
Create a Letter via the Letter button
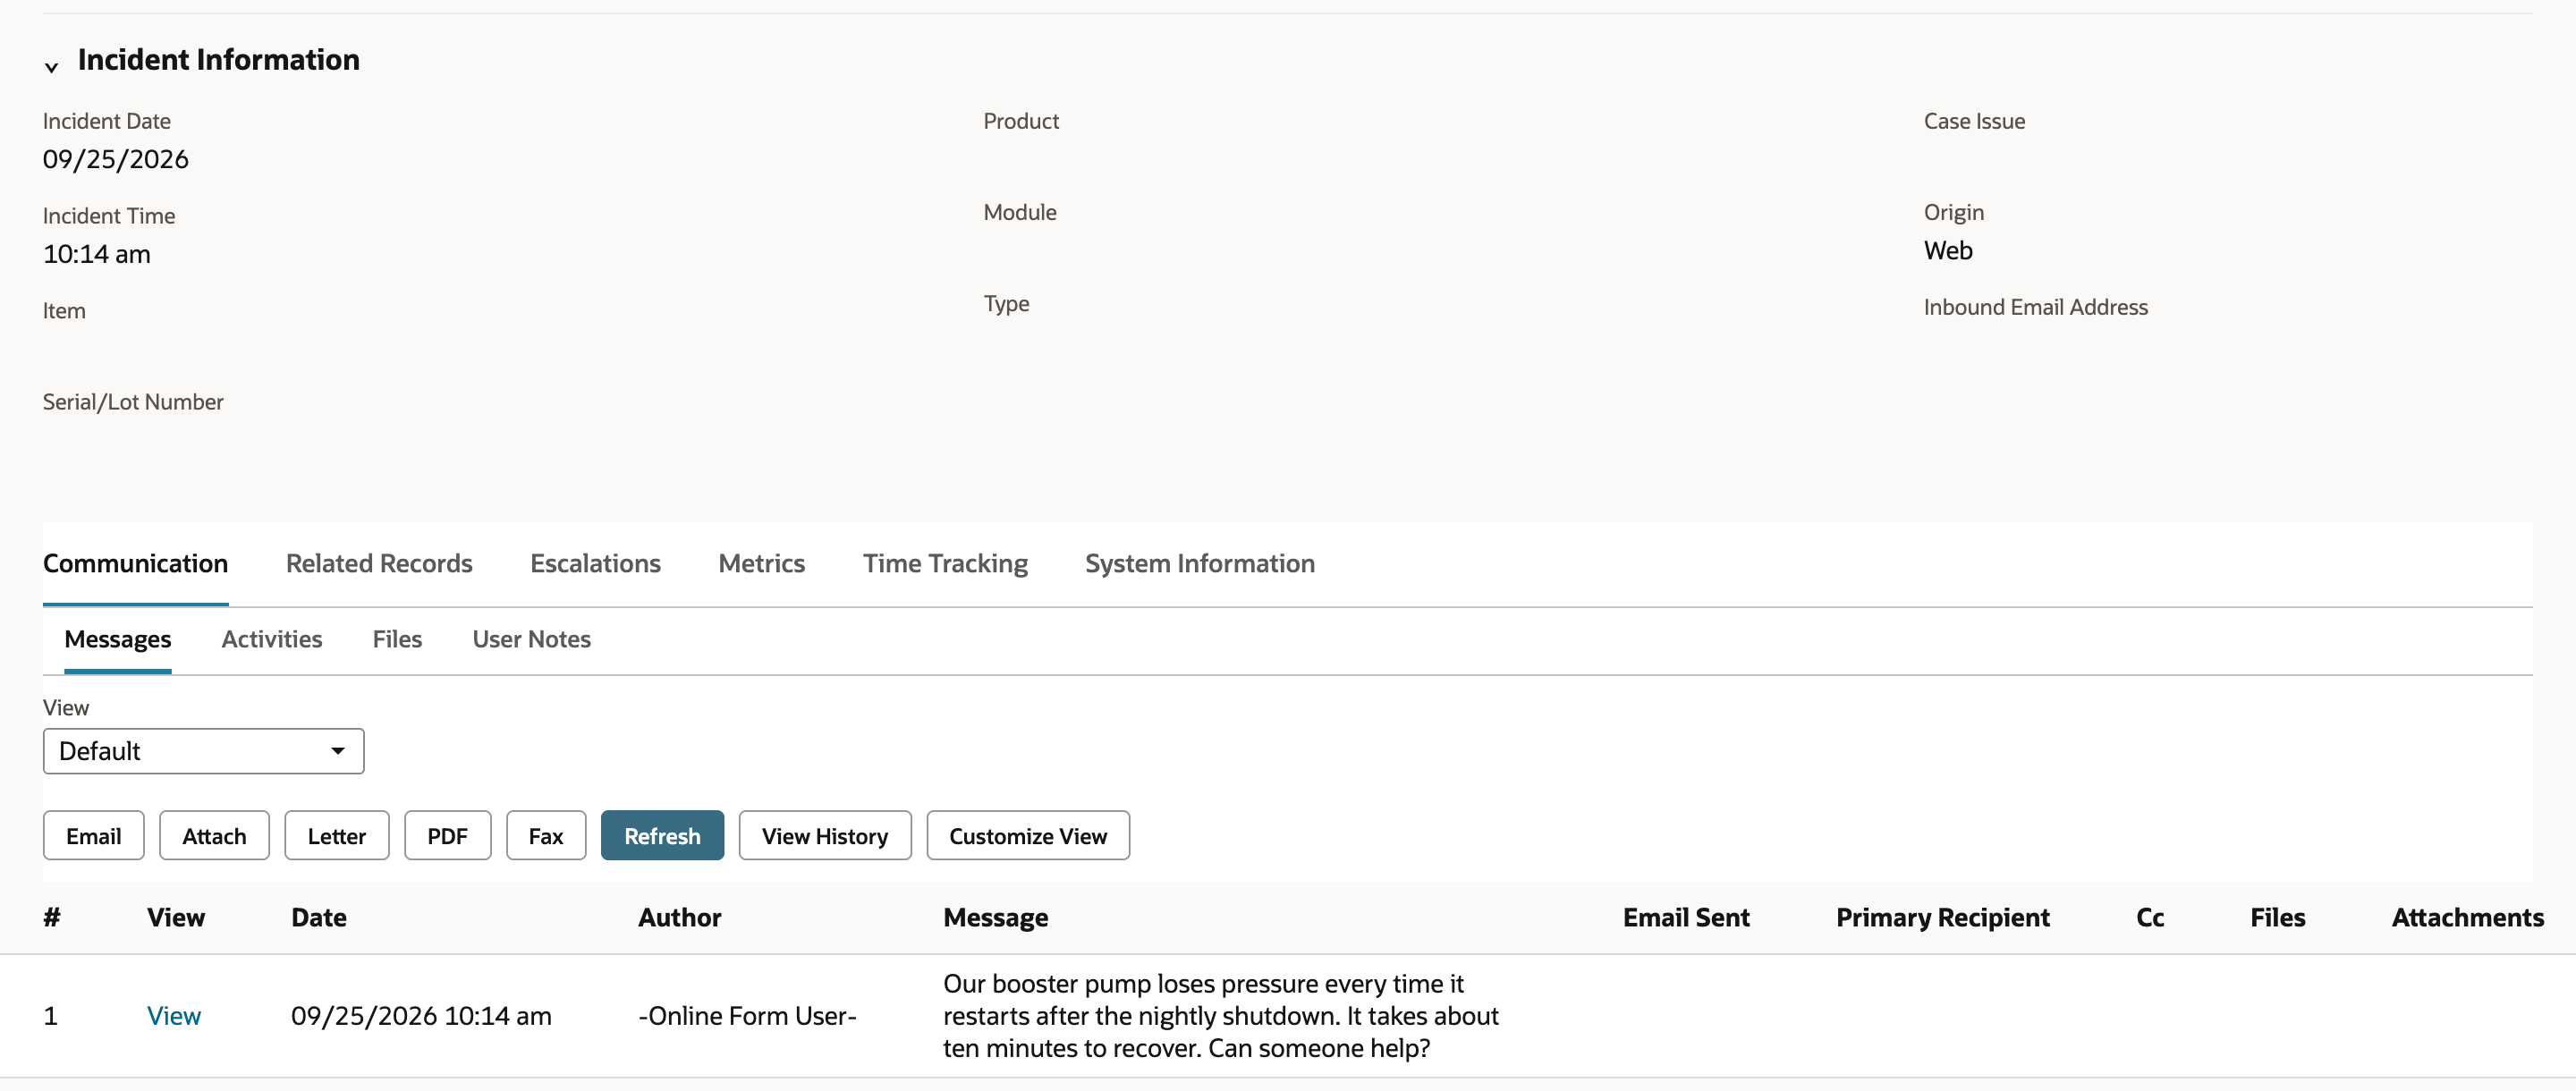pos(336,835)
